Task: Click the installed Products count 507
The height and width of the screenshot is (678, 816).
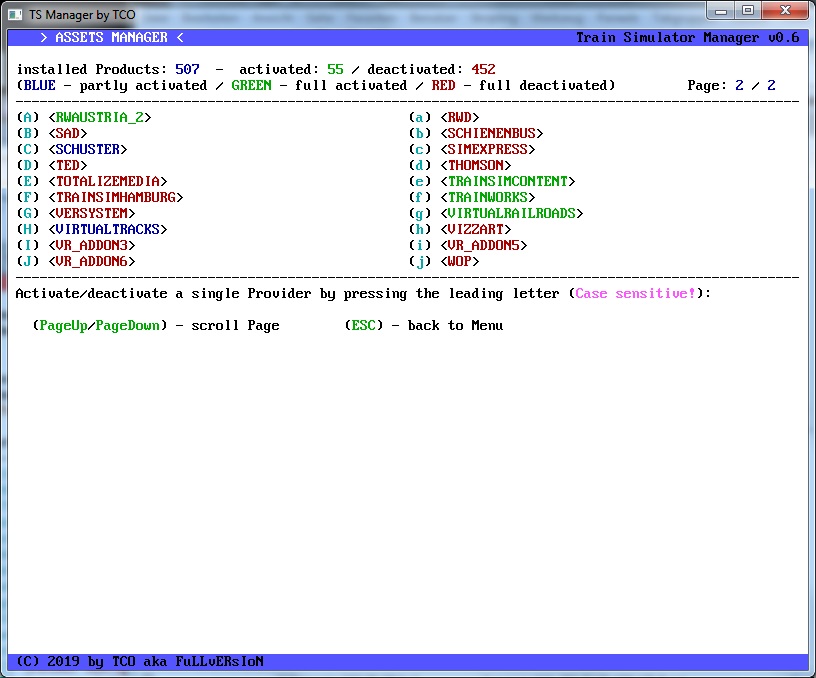Action: [187, 70]
